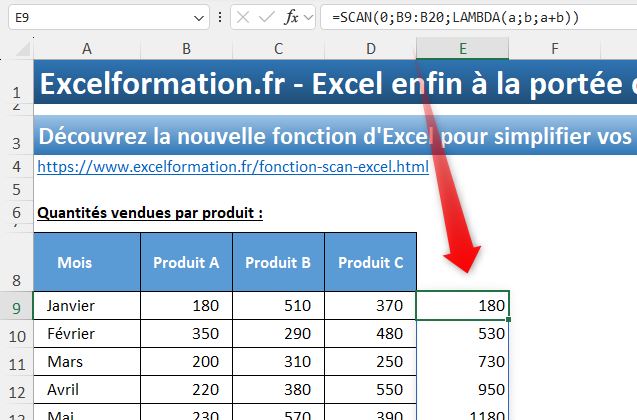Select the cell containing 480 for Février
This screenshot has height=420, width=637.
(370, 331)
